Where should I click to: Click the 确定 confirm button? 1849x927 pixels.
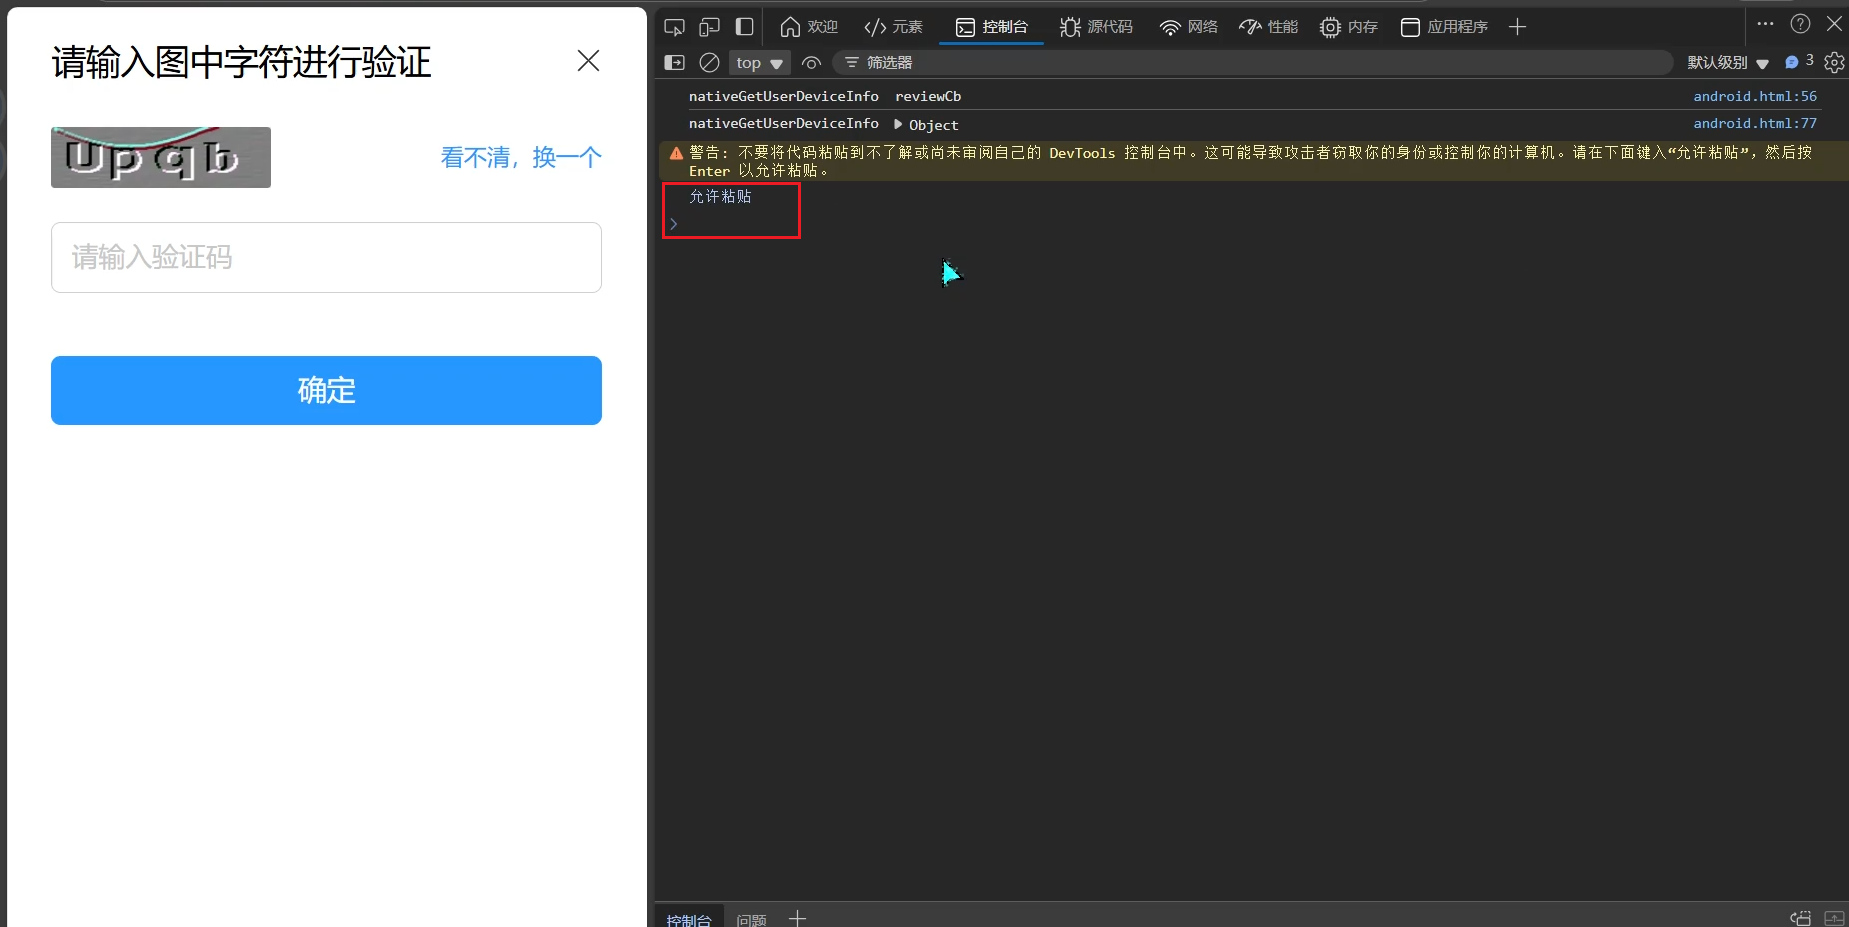[326, 390]
